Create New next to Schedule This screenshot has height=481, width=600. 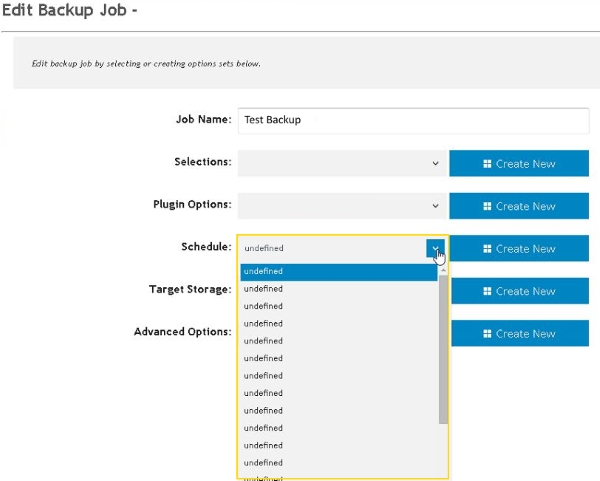519,248
